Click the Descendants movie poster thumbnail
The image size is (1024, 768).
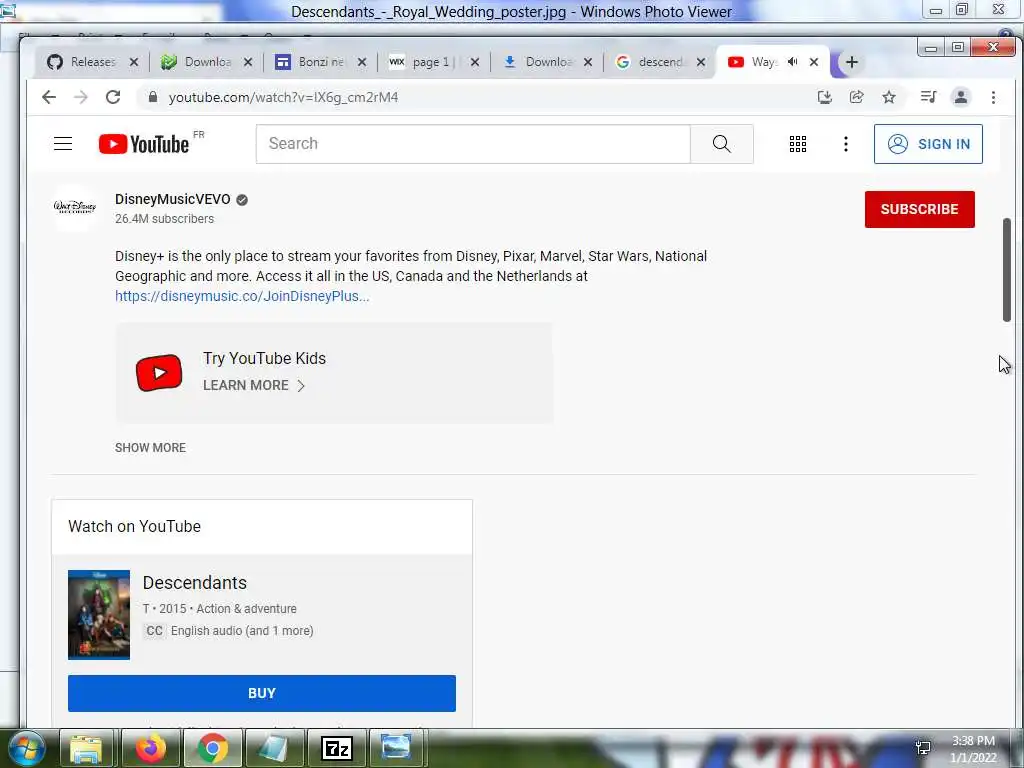(99, 615)
